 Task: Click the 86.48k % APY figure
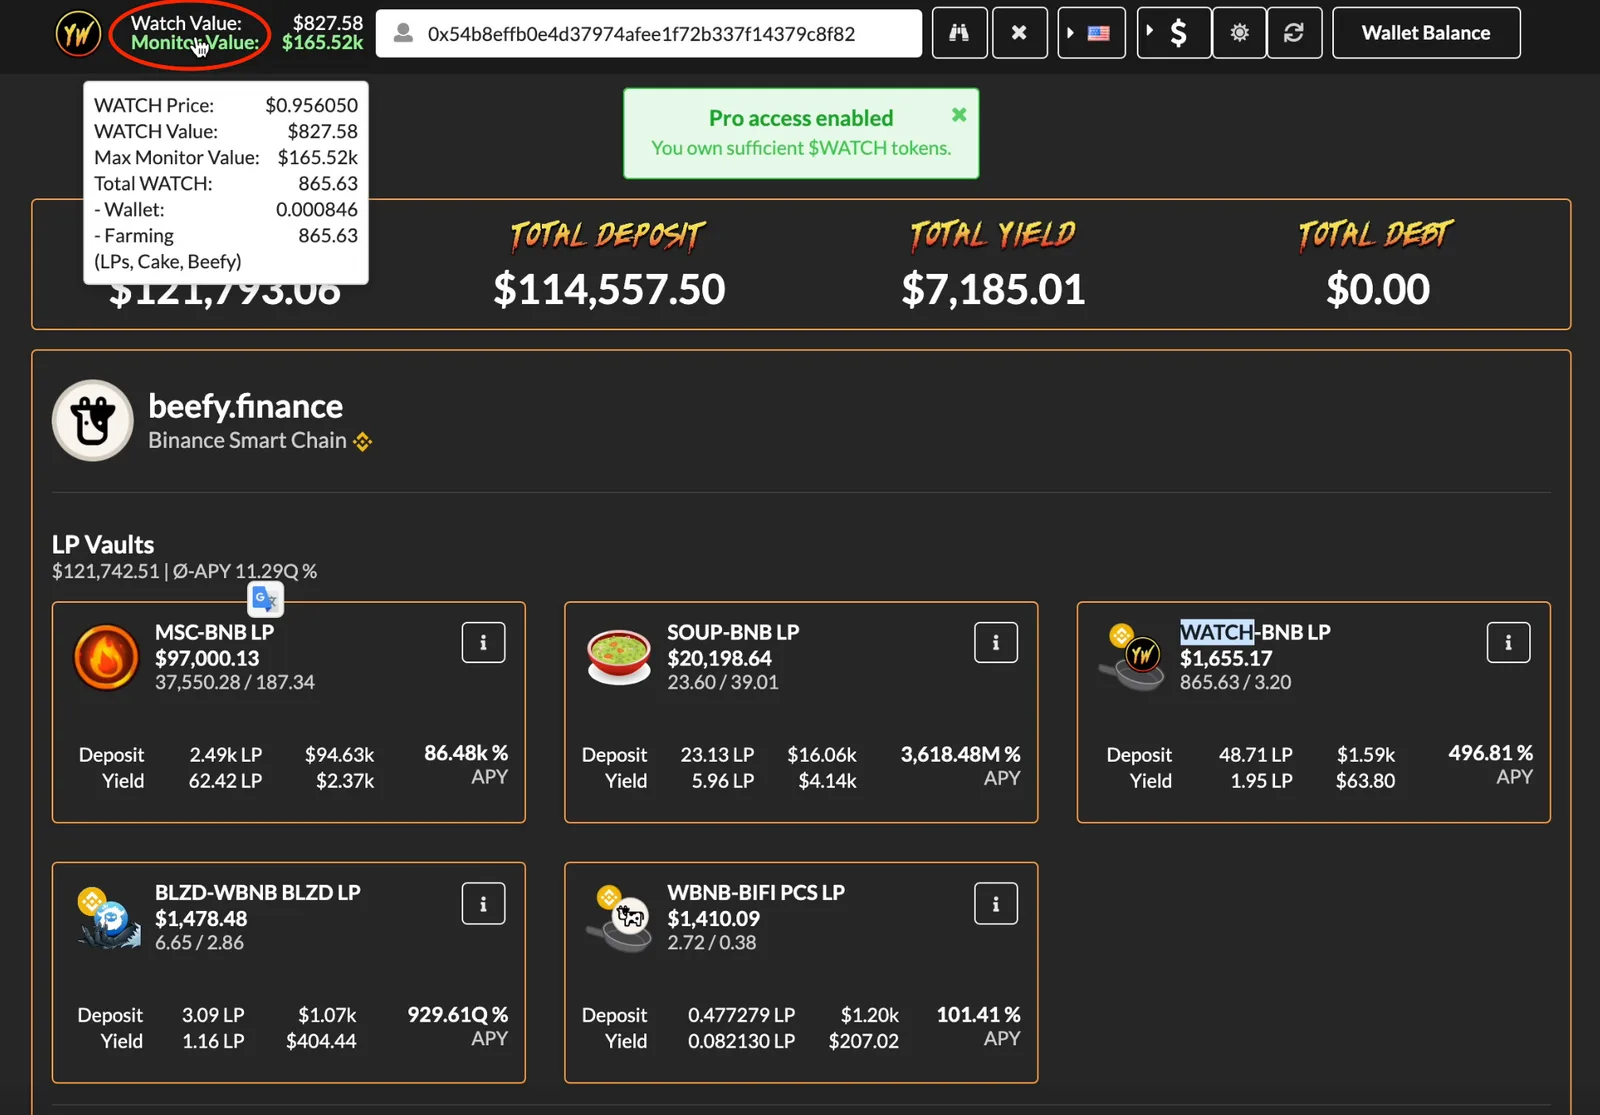coord(466,753)
